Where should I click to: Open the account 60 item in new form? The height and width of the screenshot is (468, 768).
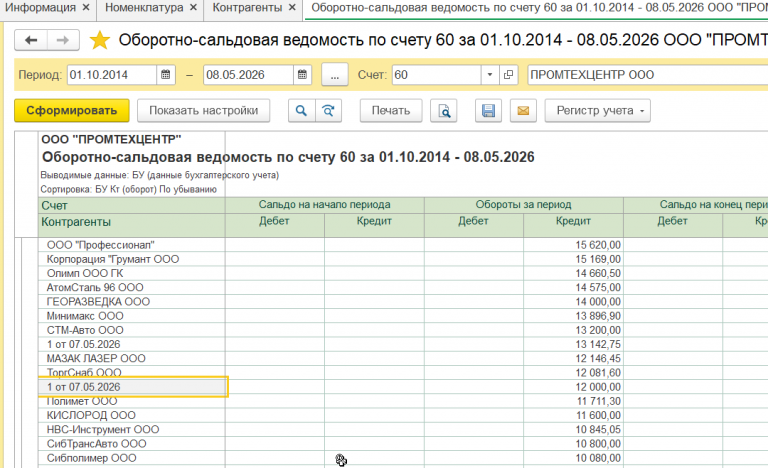coord(508,75)
